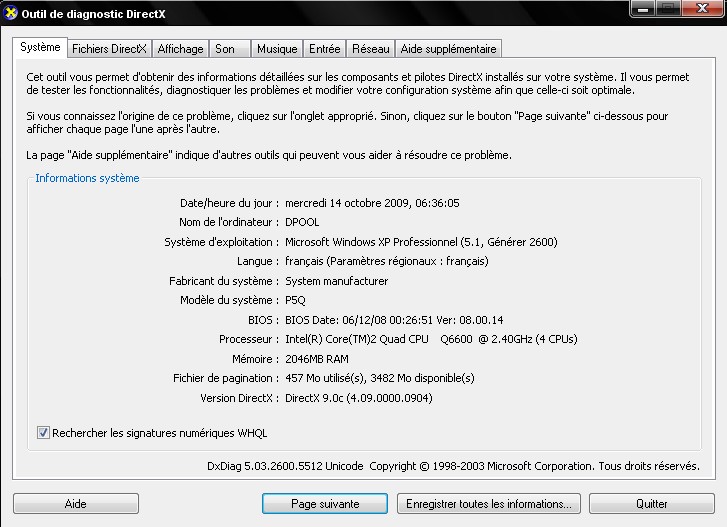Open the Affichage tab
Image resolution: width=727 pixels, height=527 pixels.
[180, 49]
